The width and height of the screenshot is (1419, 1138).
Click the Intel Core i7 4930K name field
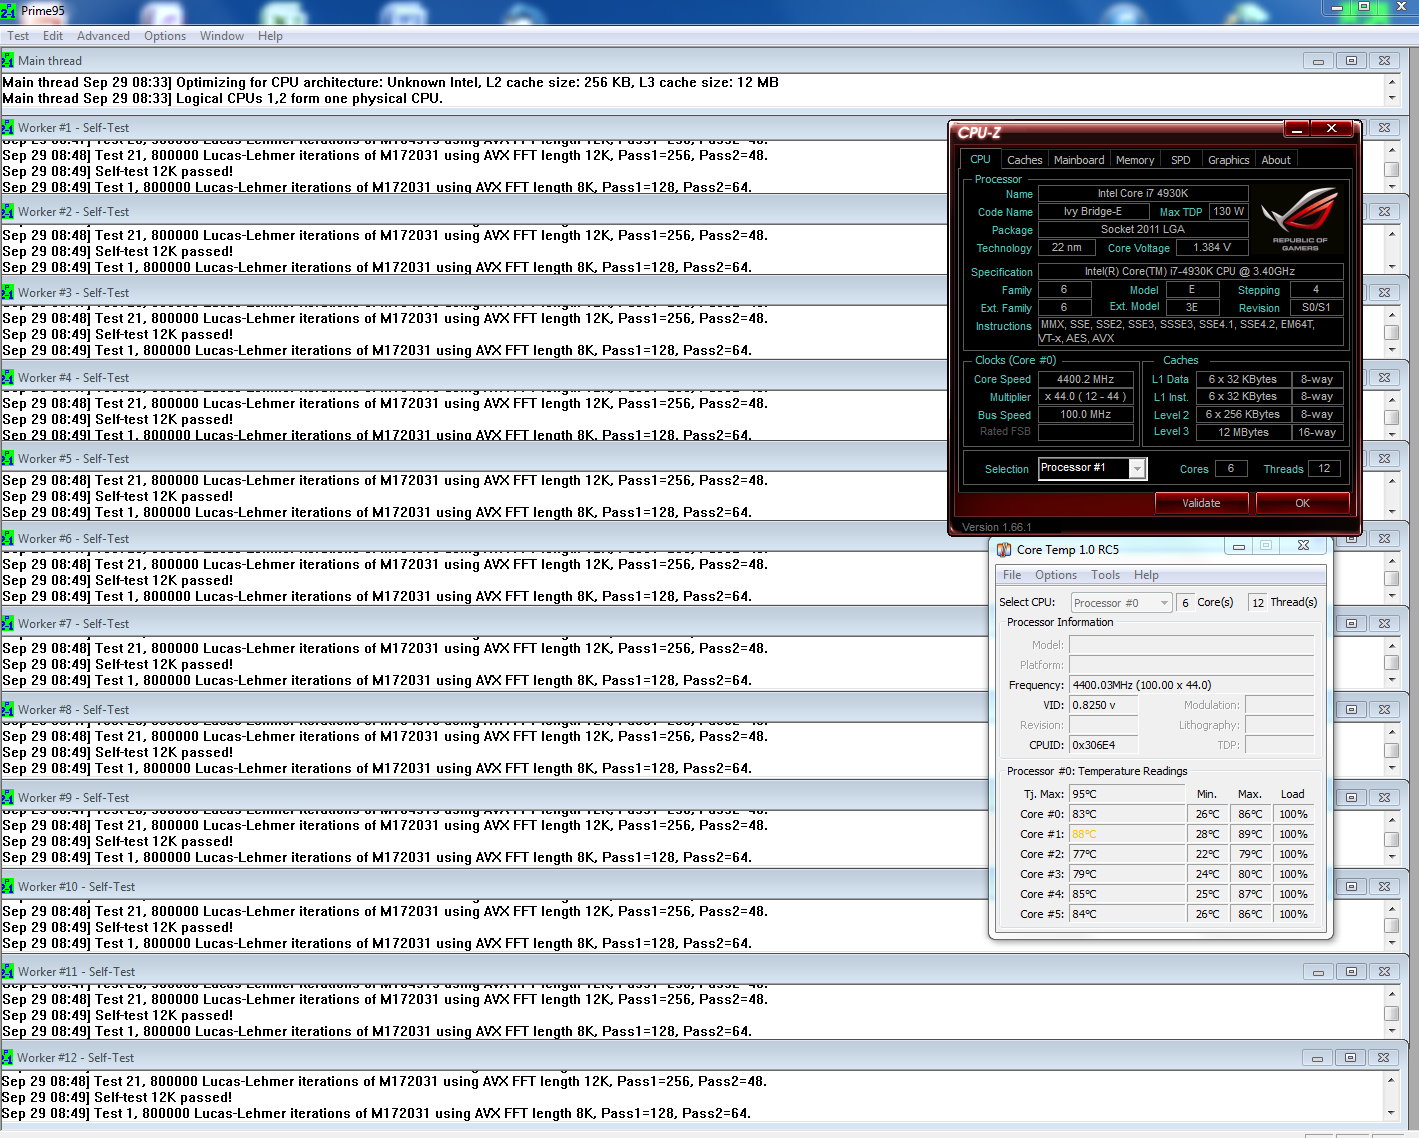(1143, 193)
